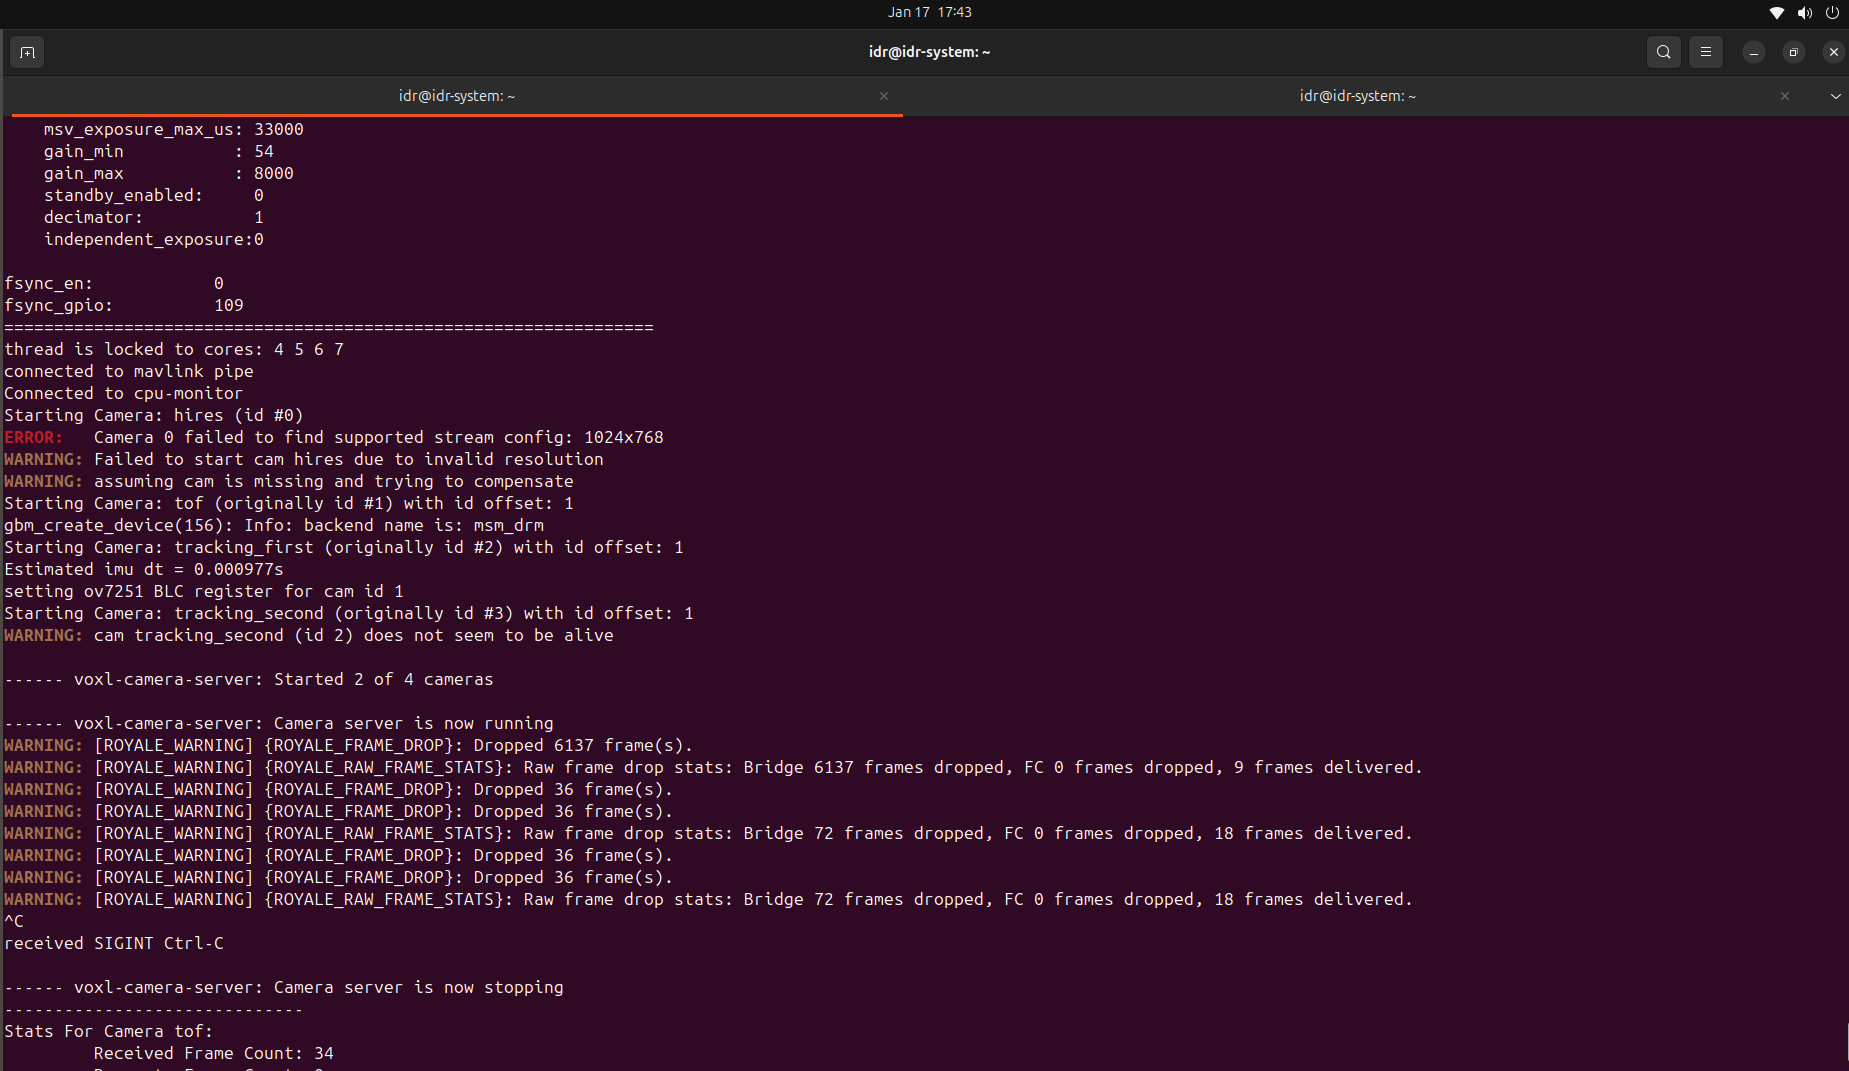Click the received SIGINT Ctrl-C line

tap(114, 942)
